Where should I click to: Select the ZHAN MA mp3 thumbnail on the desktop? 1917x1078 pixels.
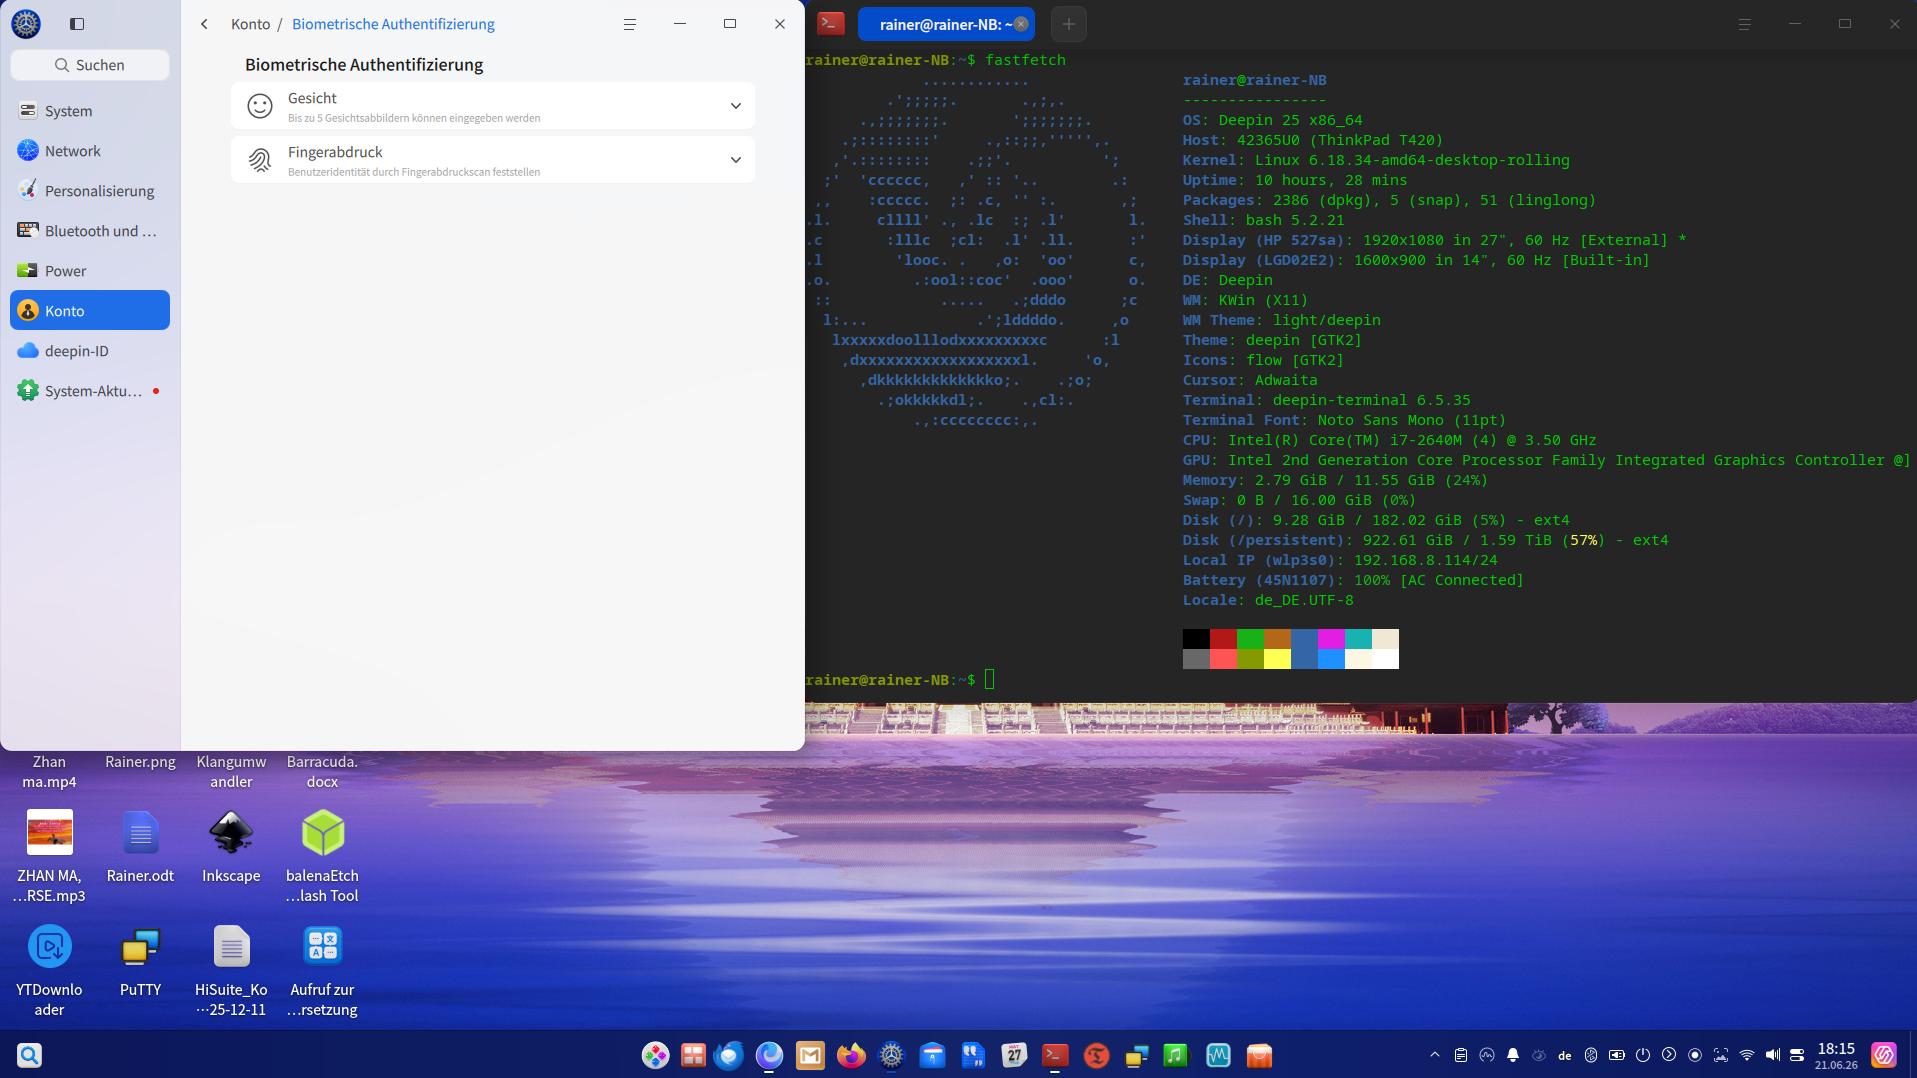point(49,832)
